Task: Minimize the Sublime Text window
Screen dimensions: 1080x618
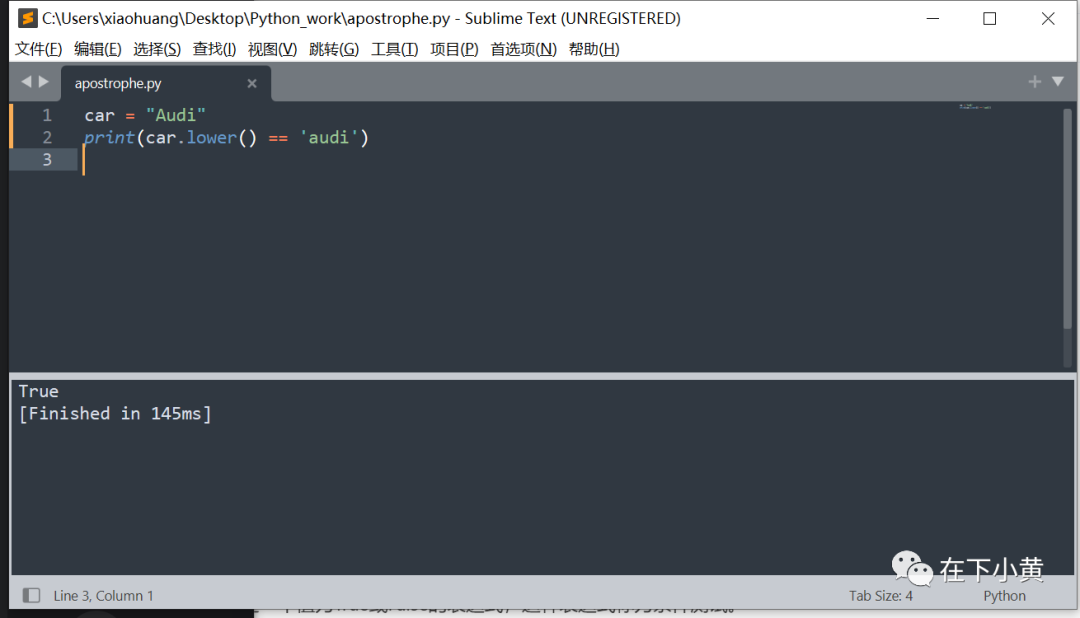Action: [933, 19]
